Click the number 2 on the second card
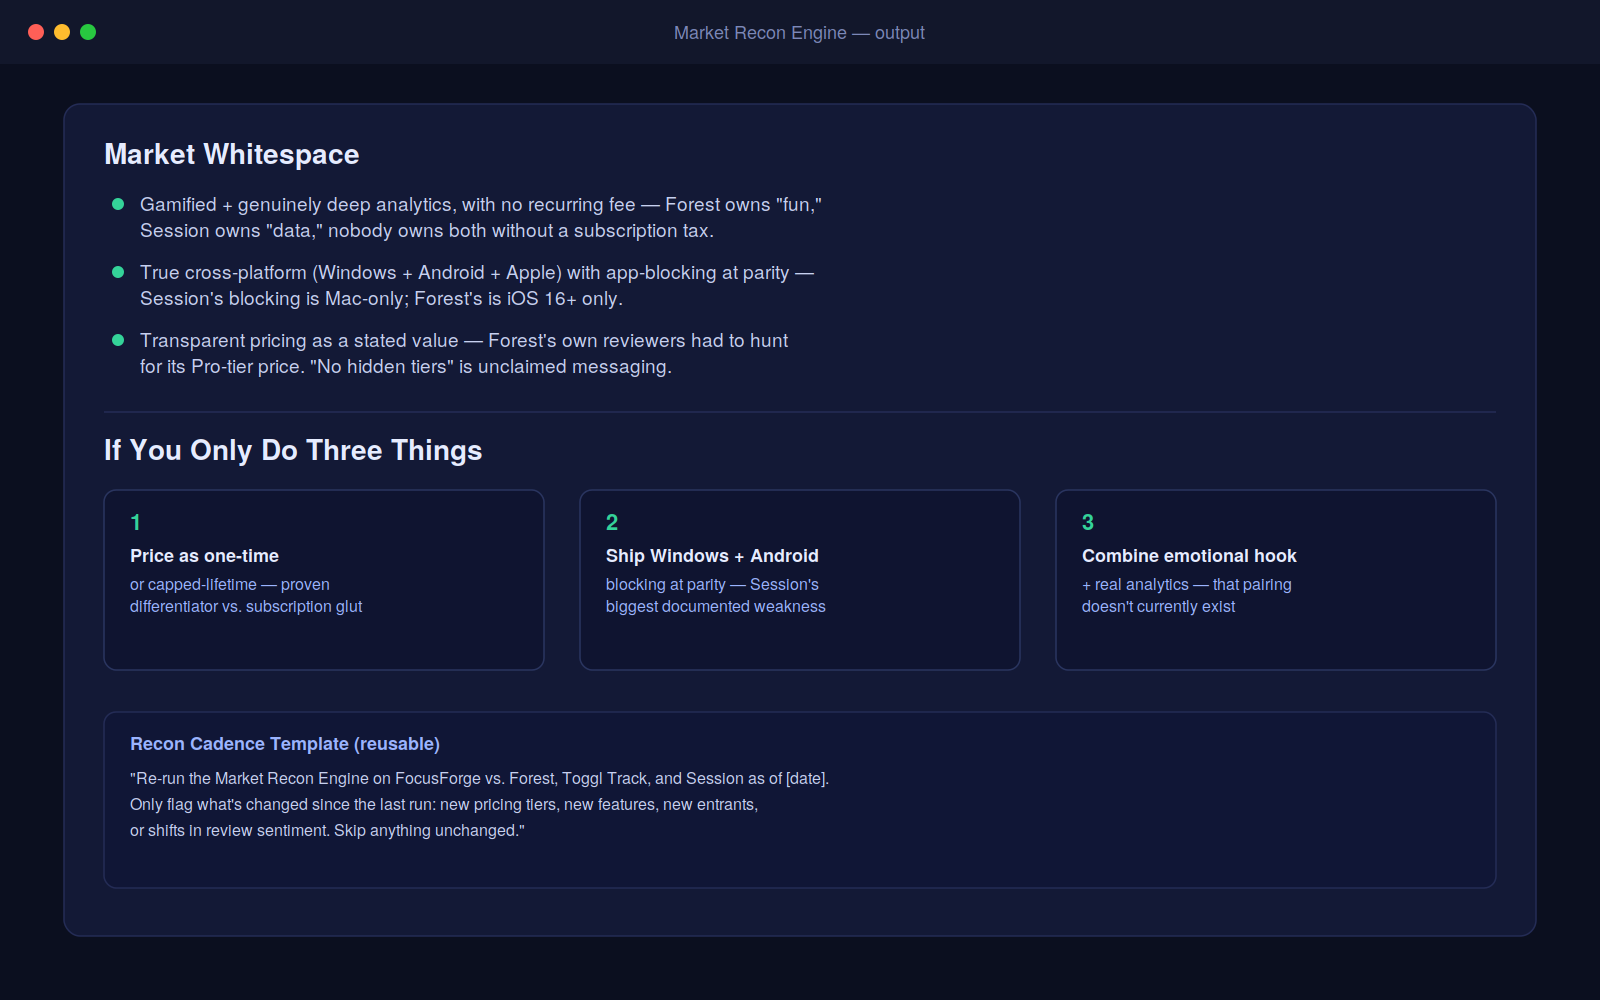Image resolution: width=1600 pixels, height=1000 pixels. [612, 522]
